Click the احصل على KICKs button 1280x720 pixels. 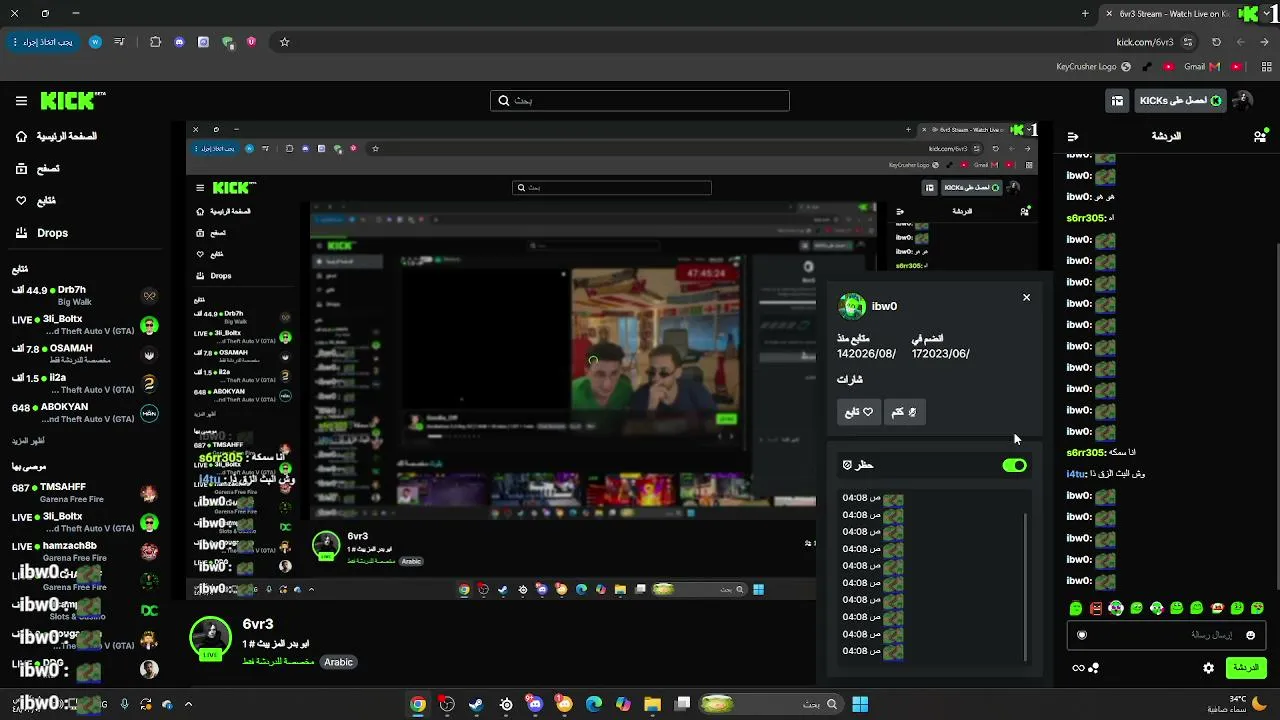click(x=1181, y=101)
